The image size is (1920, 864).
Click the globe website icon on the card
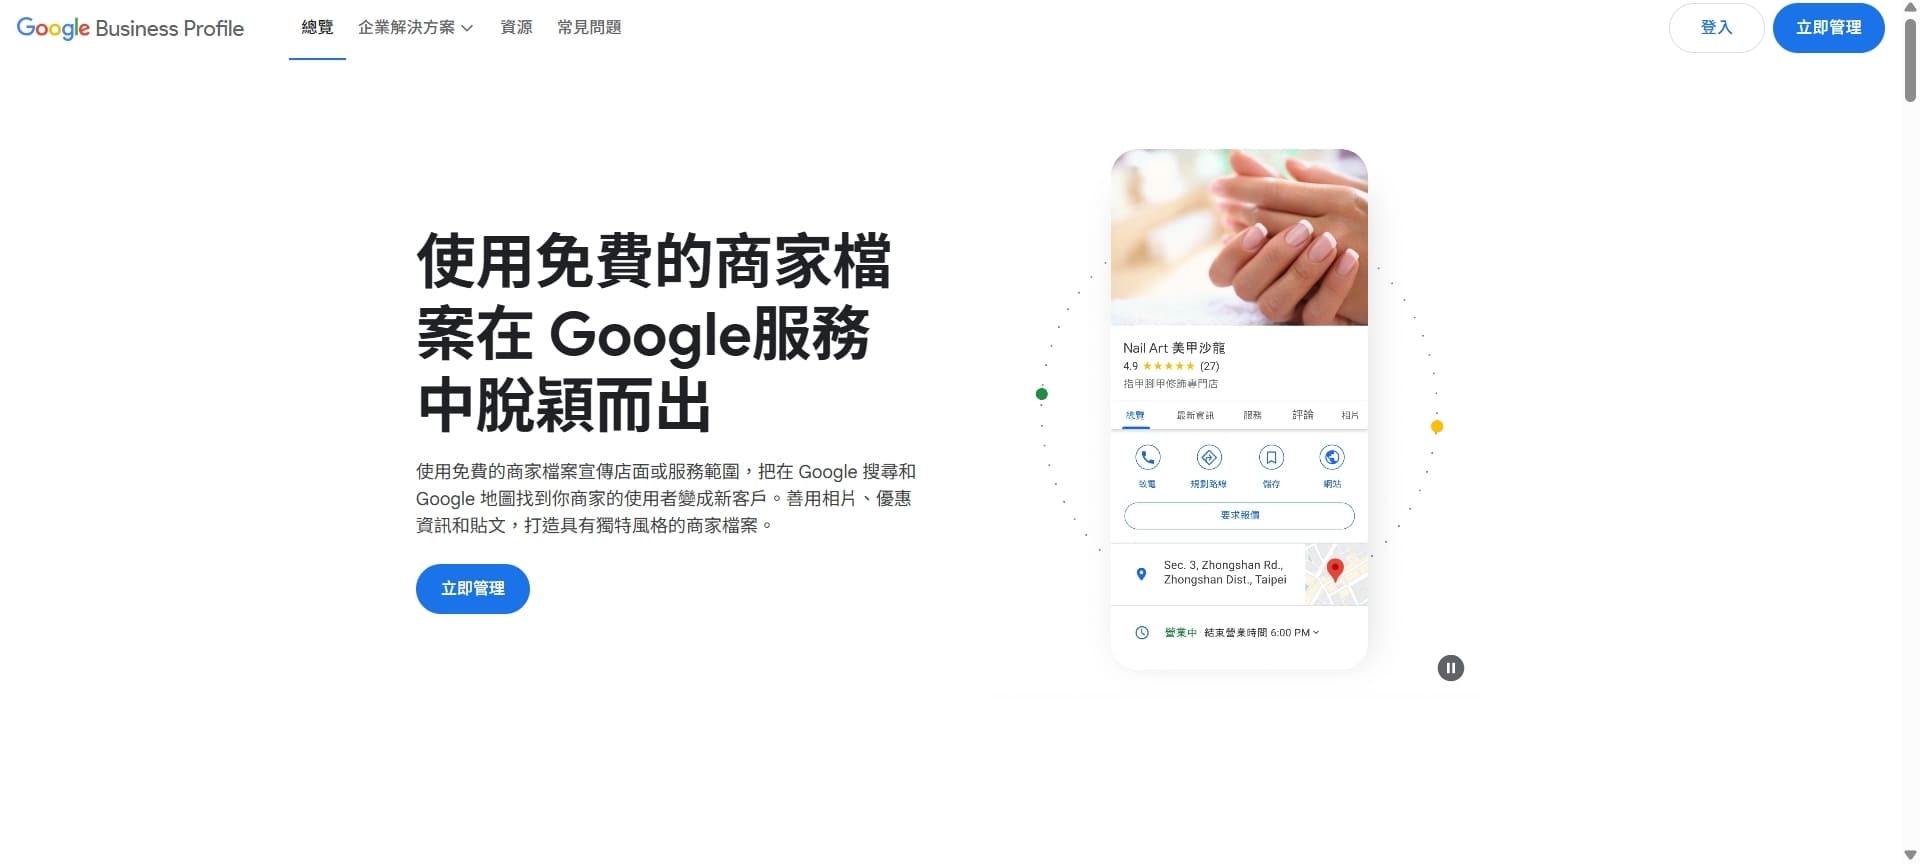pos(1332,457)
